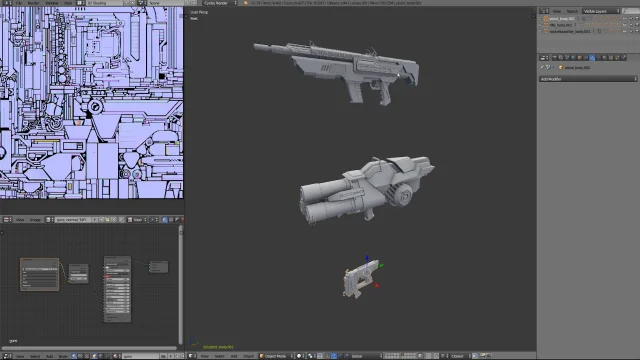Open the Modifiers properties tab
Screen dimensions: 640x360
592,58
